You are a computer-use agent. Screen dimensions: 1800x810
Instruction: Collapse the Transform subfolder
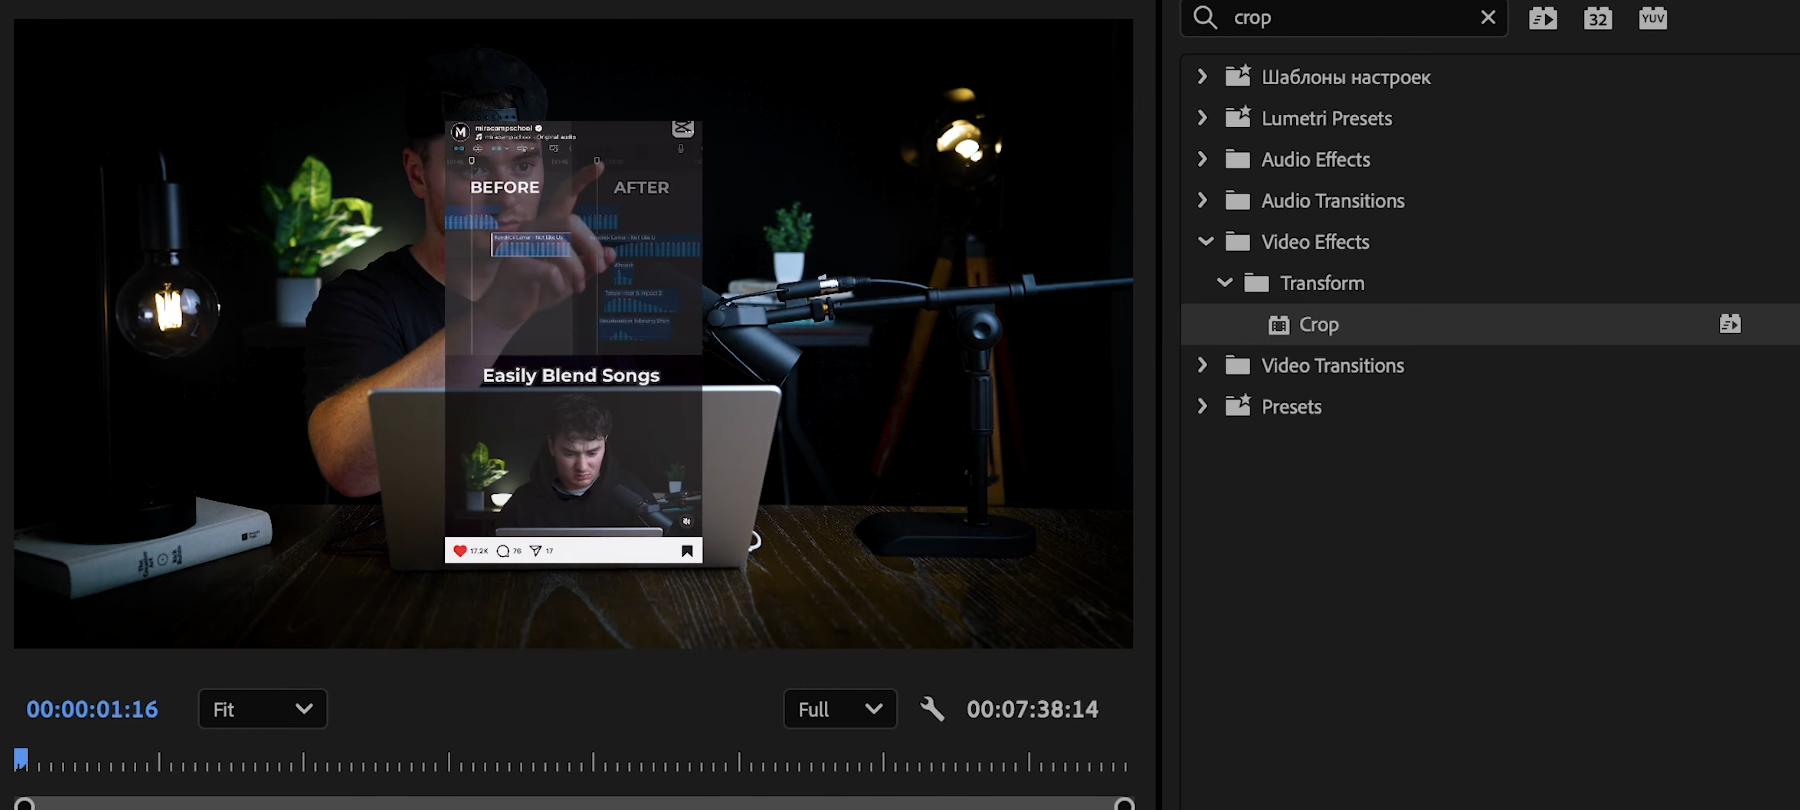tap(1224, 283)
